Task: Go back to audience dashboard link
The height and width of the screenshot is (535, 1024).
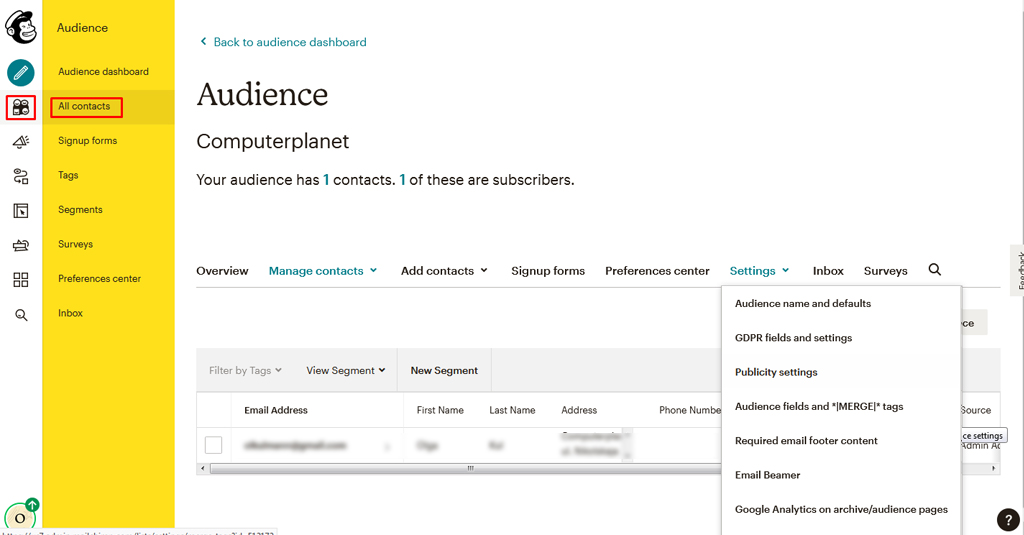Action: pos(289,42)
